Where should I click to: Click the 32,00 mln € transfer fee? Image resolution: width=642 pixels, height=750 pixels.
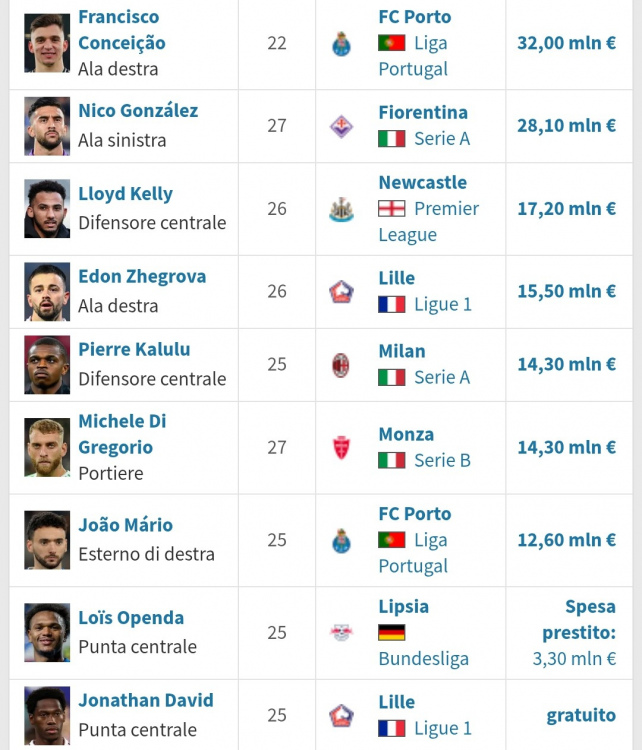[566, 44]
